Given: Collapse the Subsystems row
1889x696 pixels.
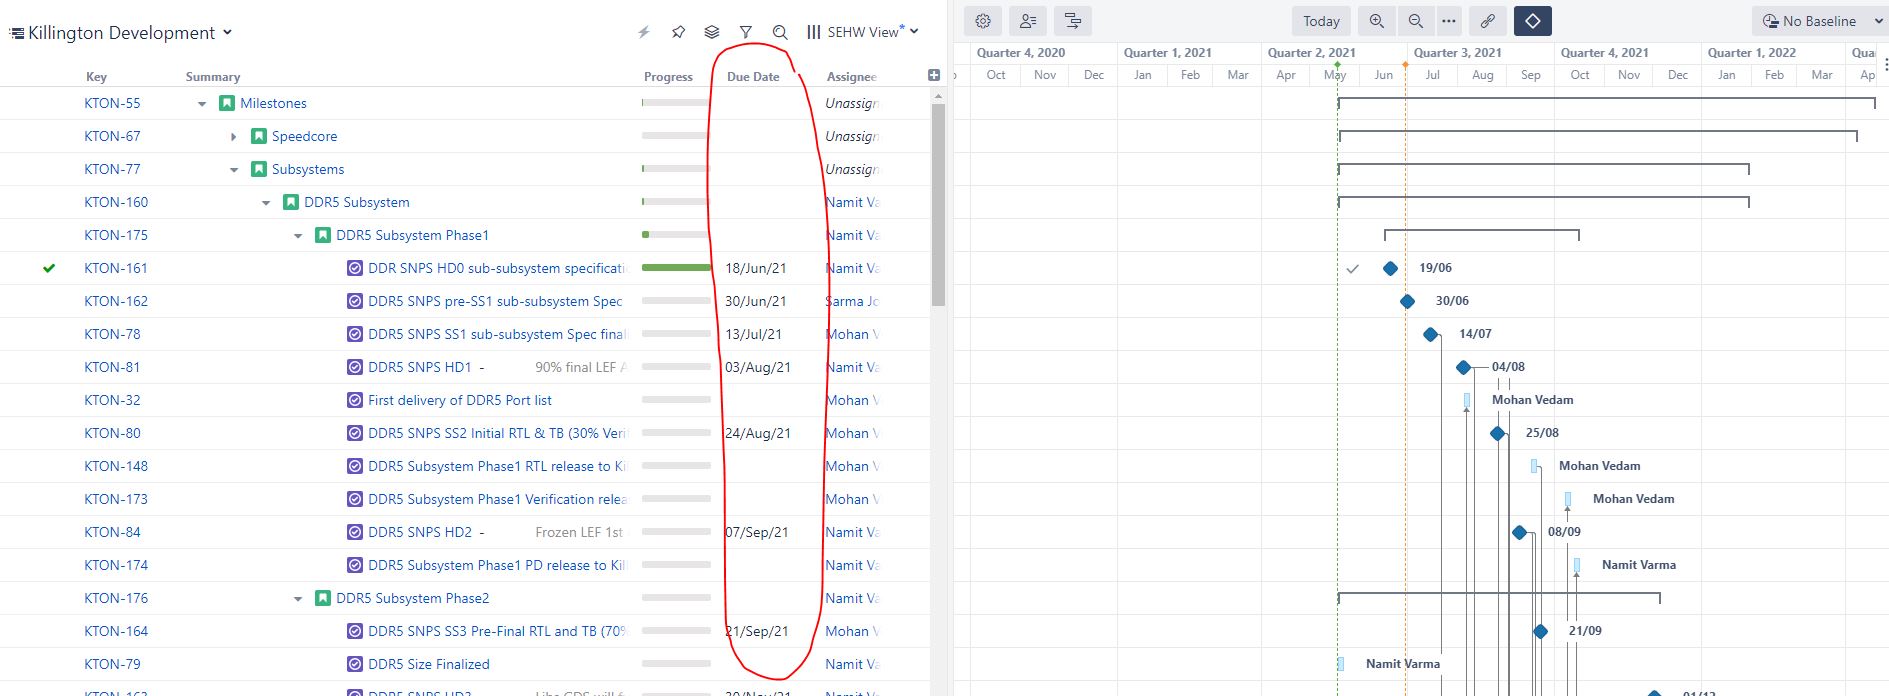Looking at the screenshot, I should pyautogui.click(x=234, y=170).
